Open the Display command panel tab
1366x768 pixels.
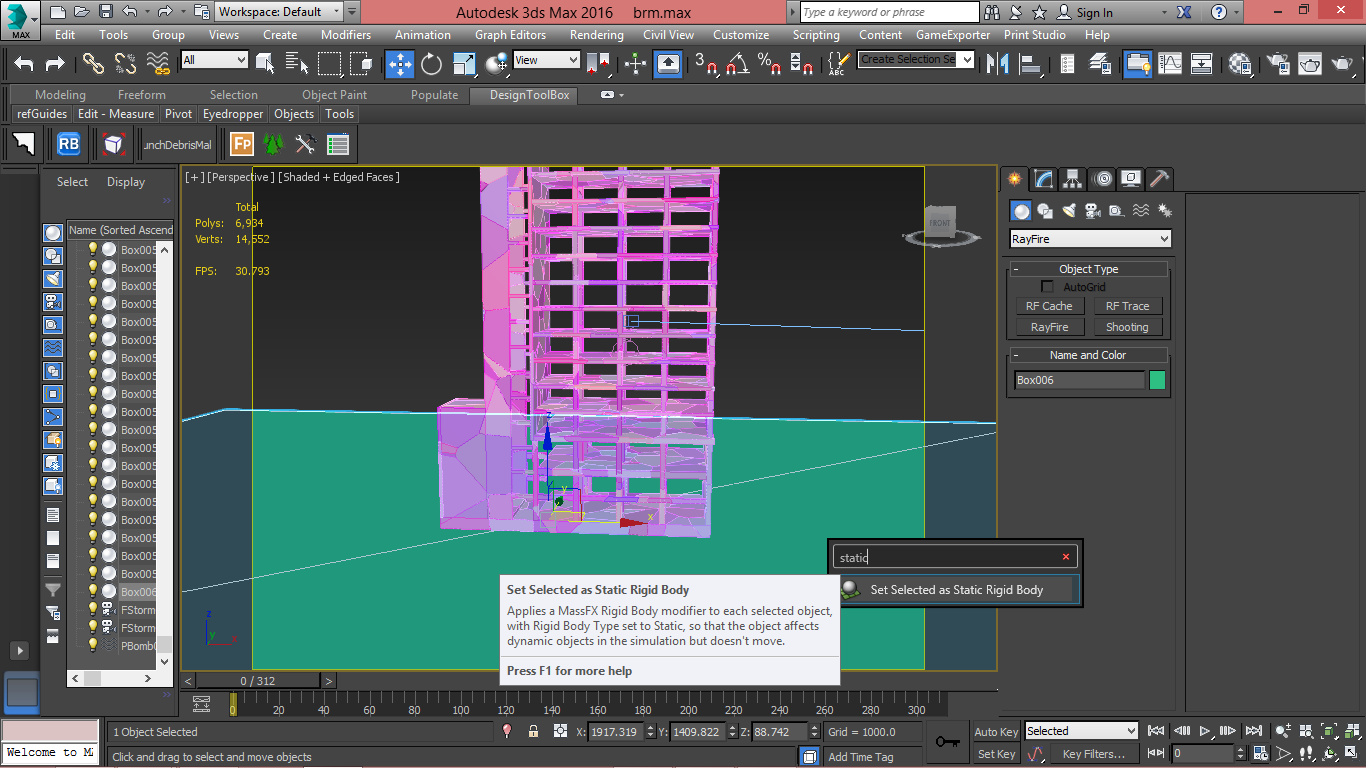(x=1131, y=179)
